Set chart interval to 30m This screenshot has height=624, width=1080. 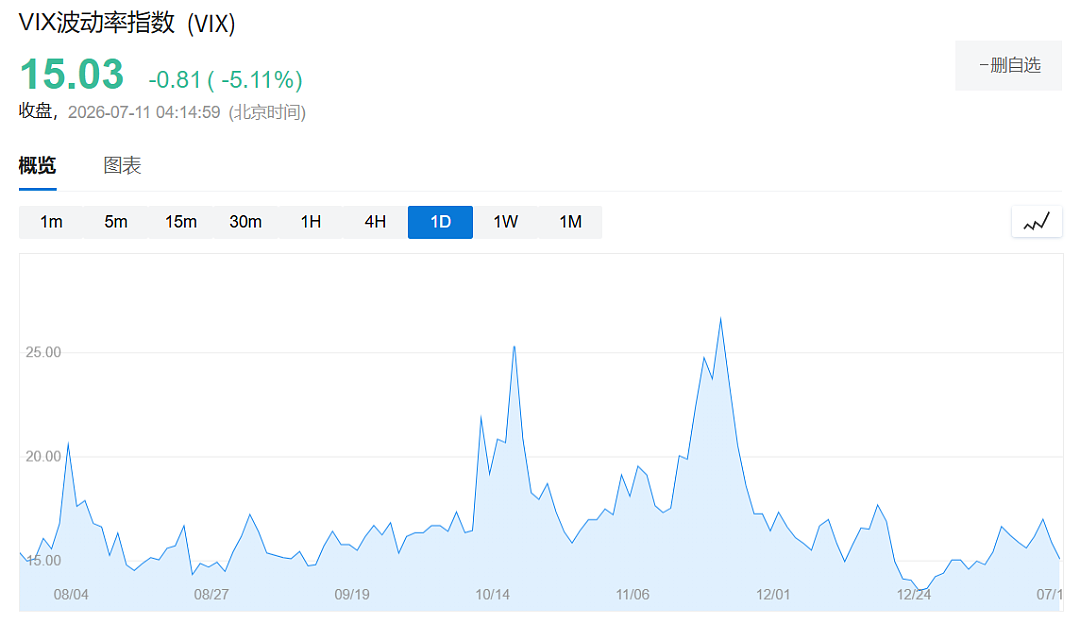[245, 222]
